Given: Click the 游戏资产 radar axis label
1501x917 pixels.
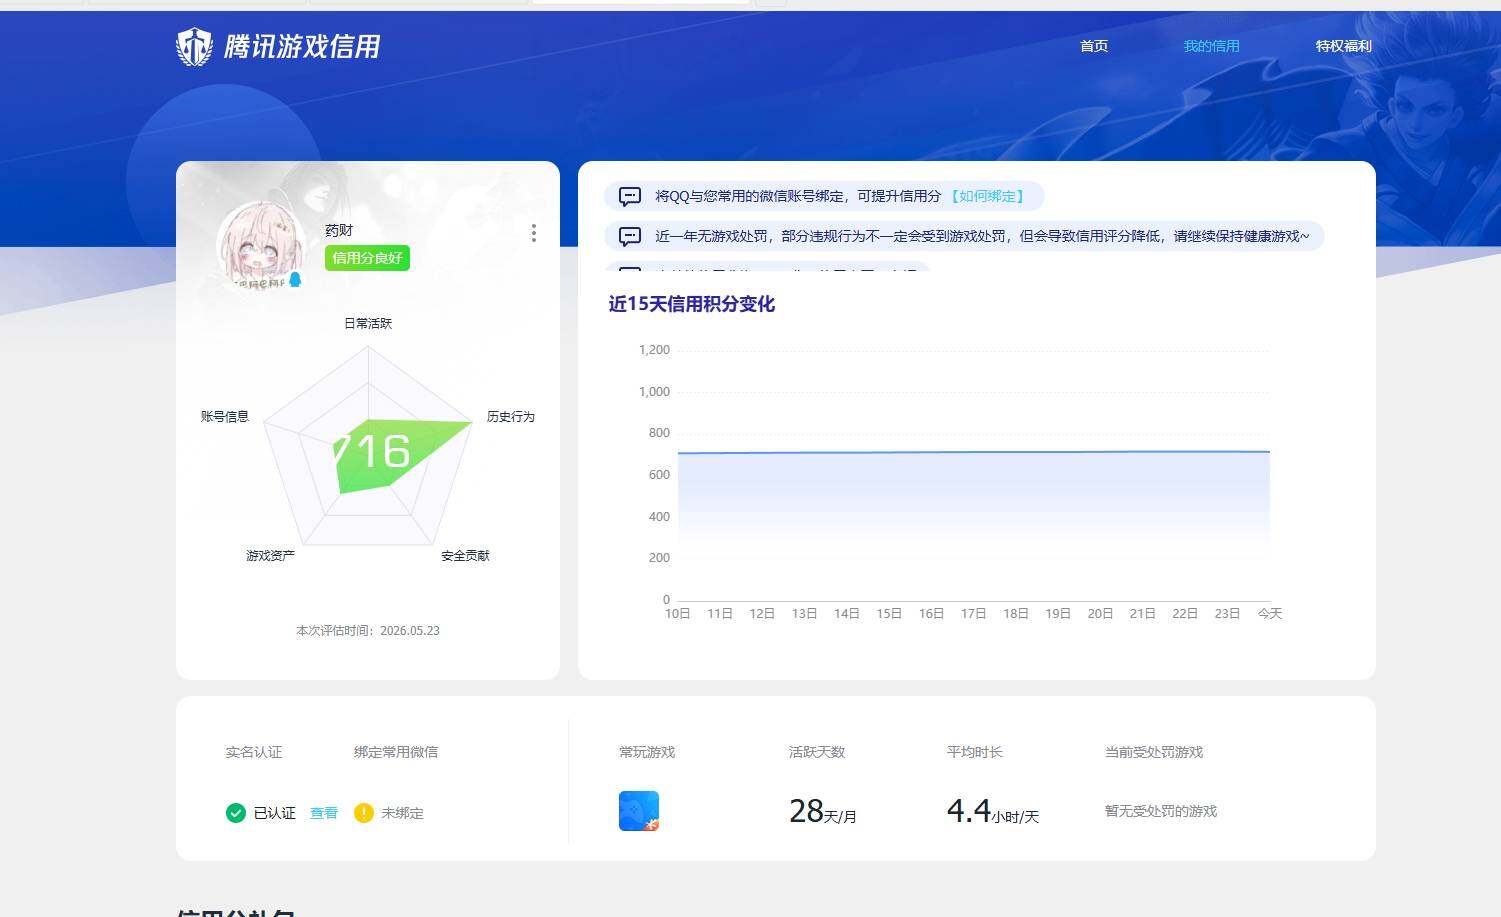Looking at the screenshot, I should pyautogui.click(x=271, y=555).
